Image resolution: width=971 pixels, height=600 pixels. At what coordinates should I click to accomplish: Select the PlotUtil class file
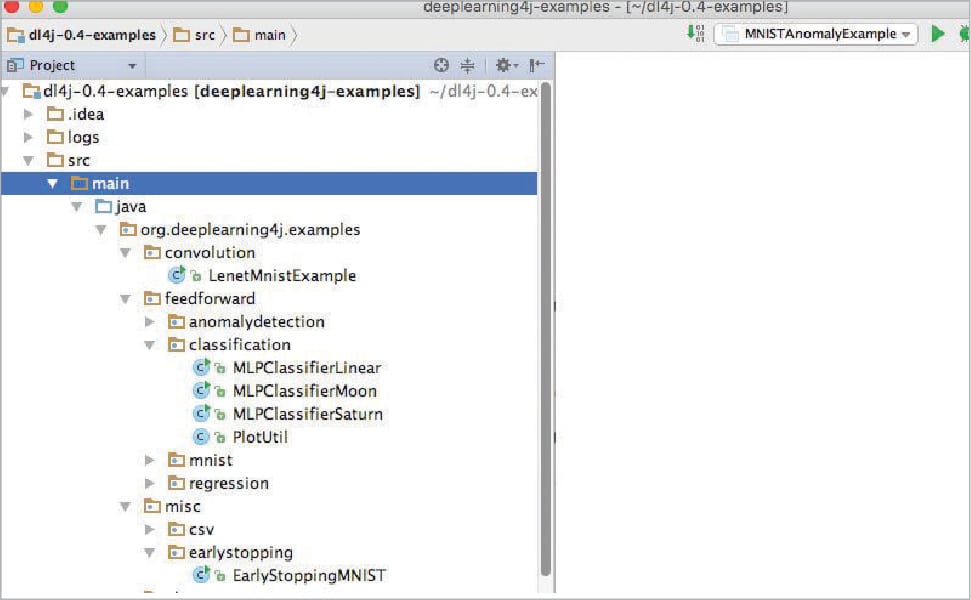point(259,437)
